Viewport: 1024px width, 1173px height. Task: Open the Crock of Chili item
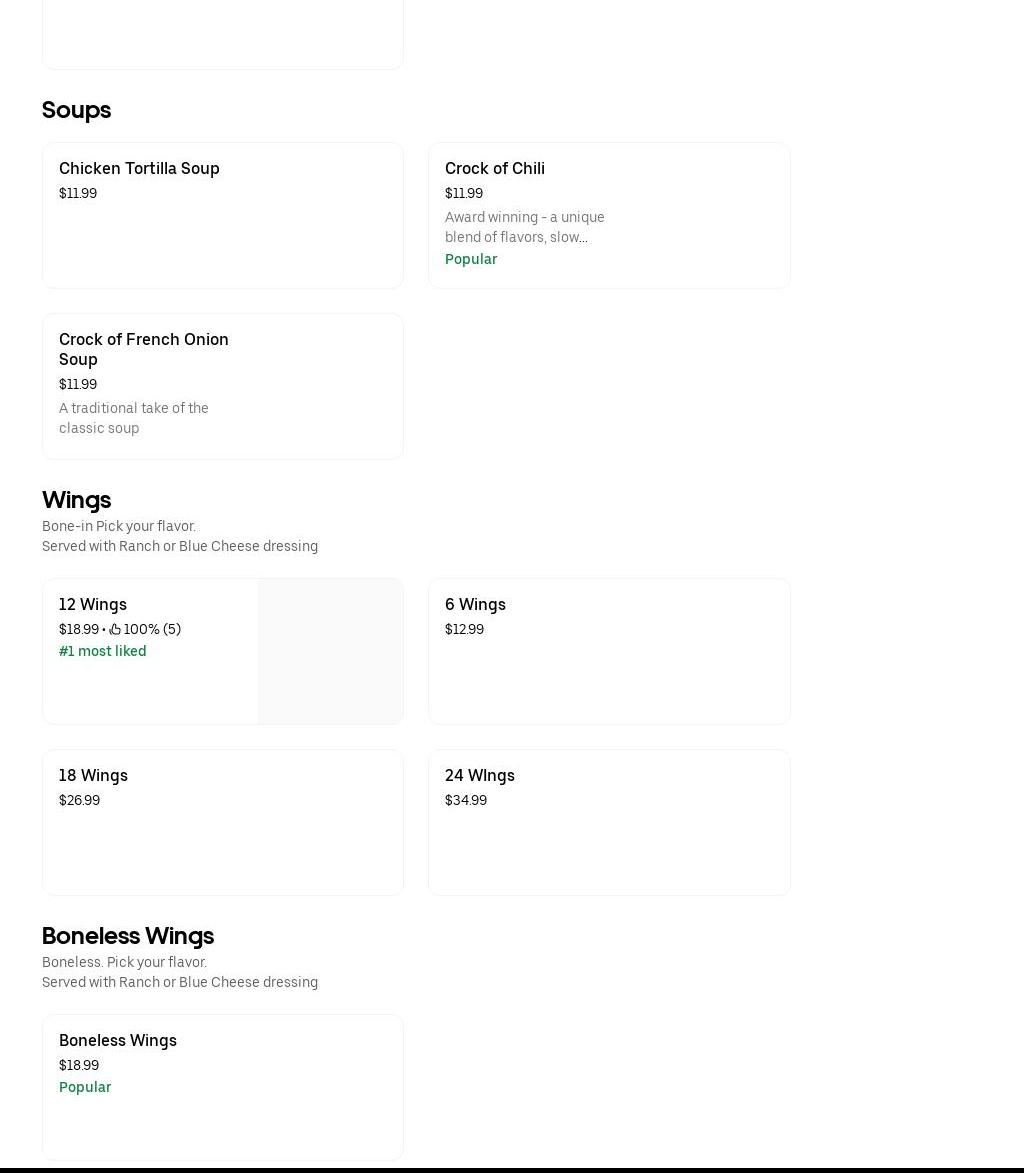pos(609,215)
